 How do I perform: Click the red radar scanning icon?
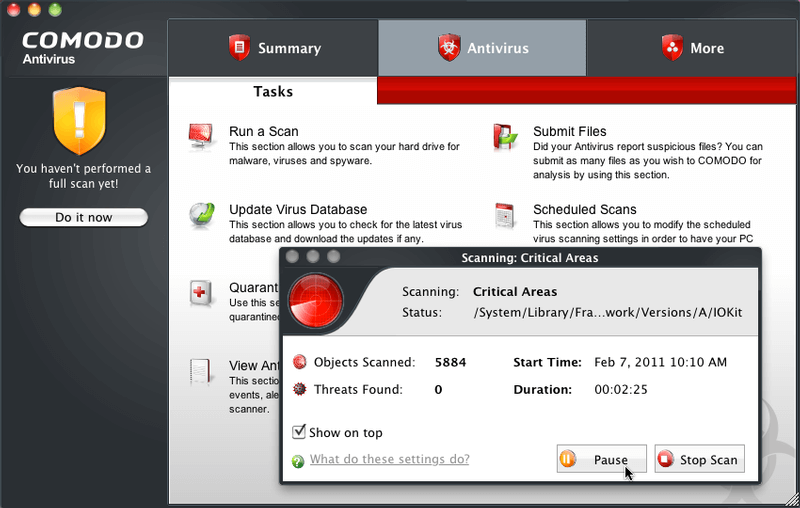pos(316,301)
